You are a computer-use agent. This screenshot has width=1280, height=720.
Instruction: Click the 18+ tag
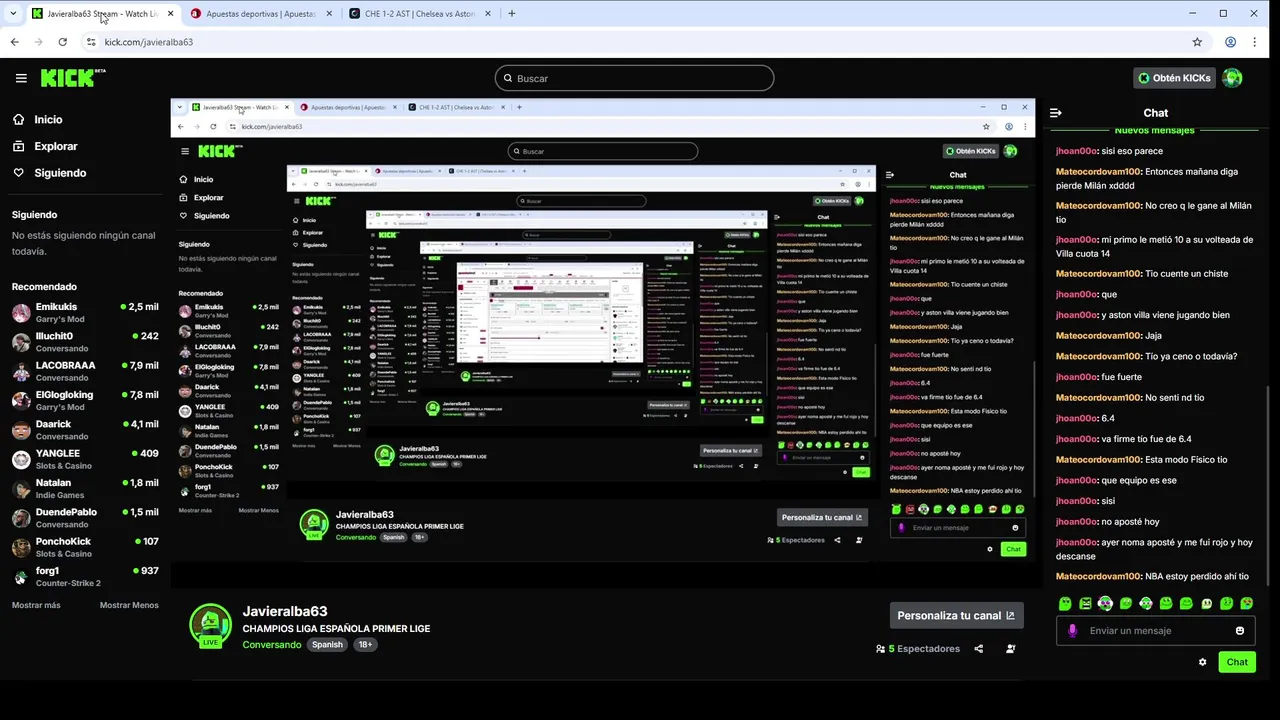point(365,645)
